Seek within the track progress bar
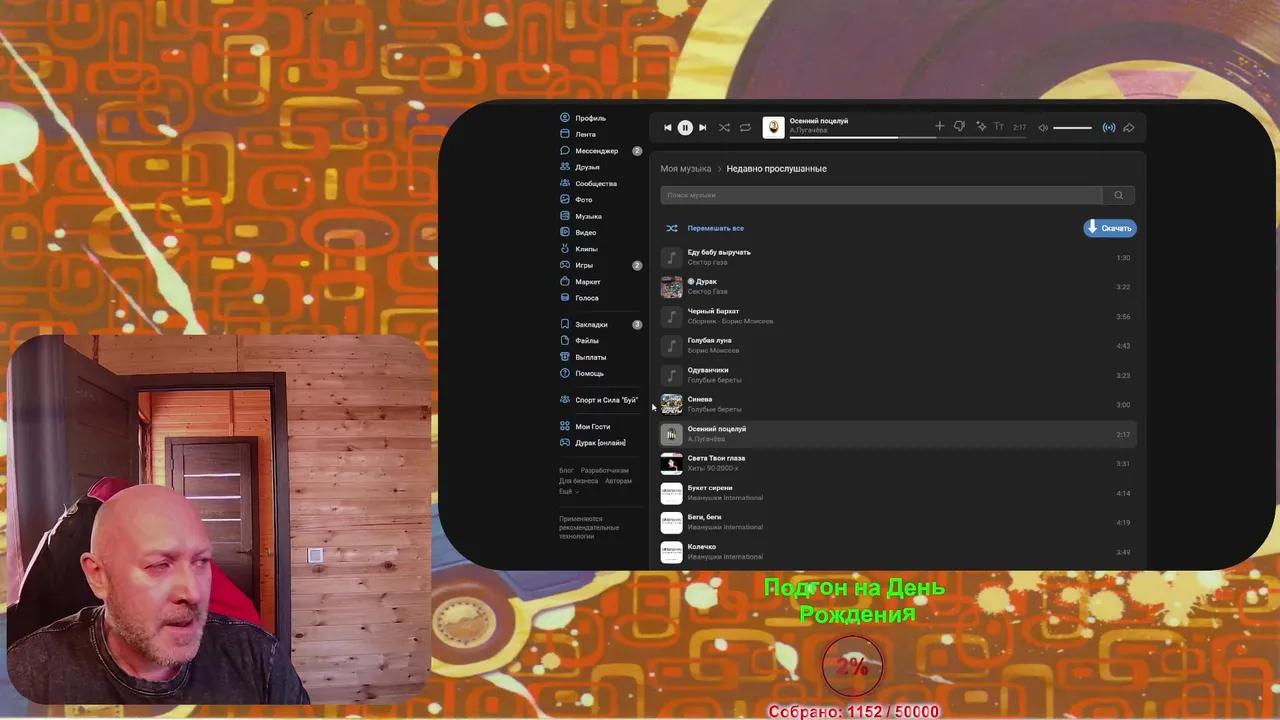1280x720 pixels. point(862,137)
